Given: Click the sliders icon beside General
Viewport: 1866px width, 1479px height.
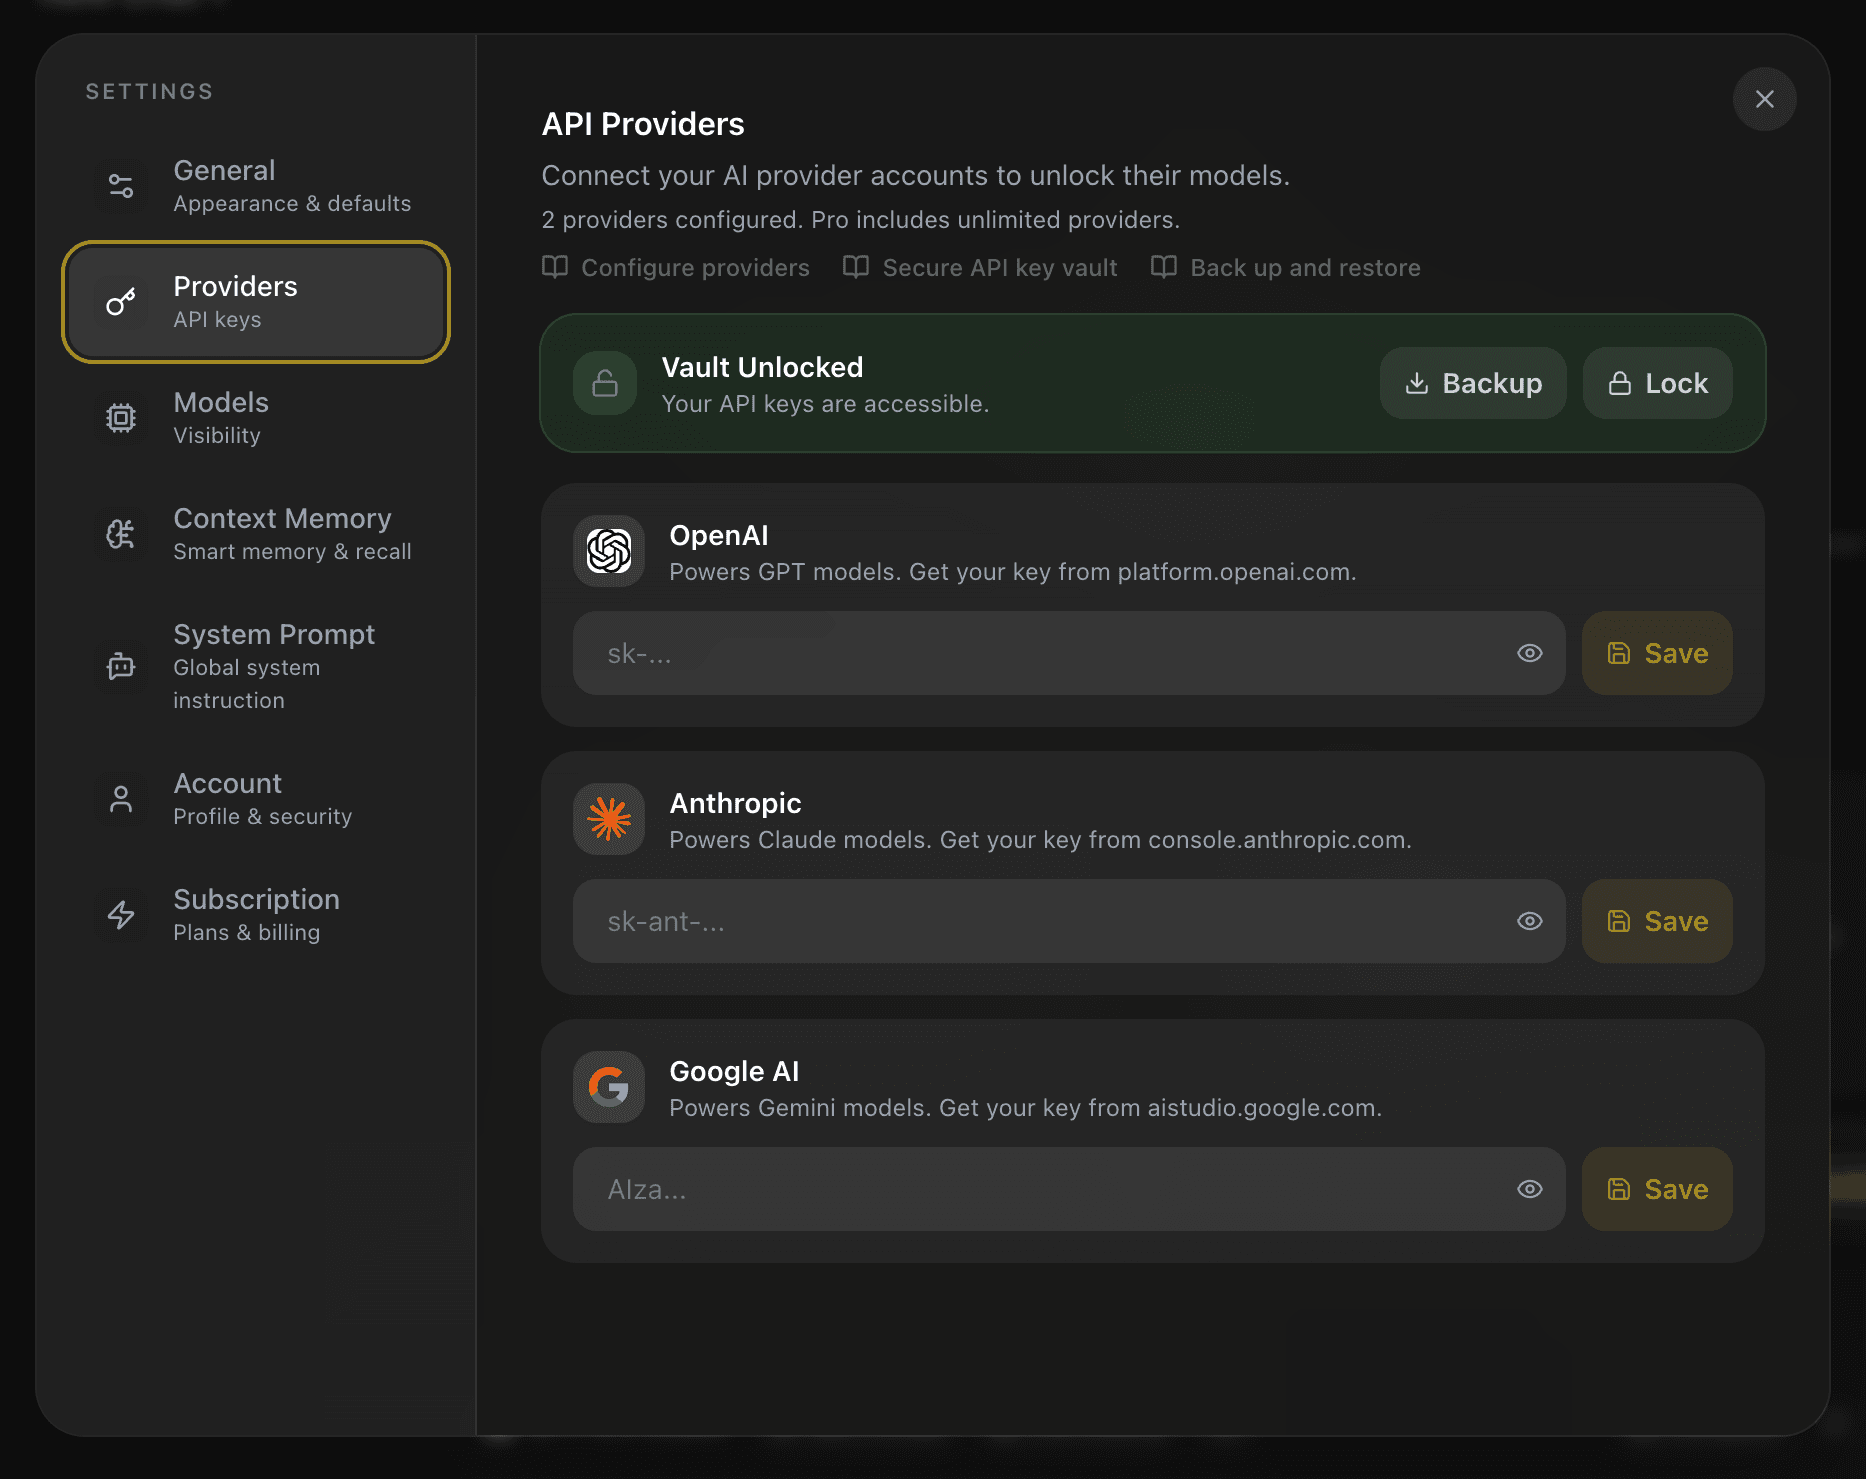Looking at the screenshot, I should click(x=121, y=186).
